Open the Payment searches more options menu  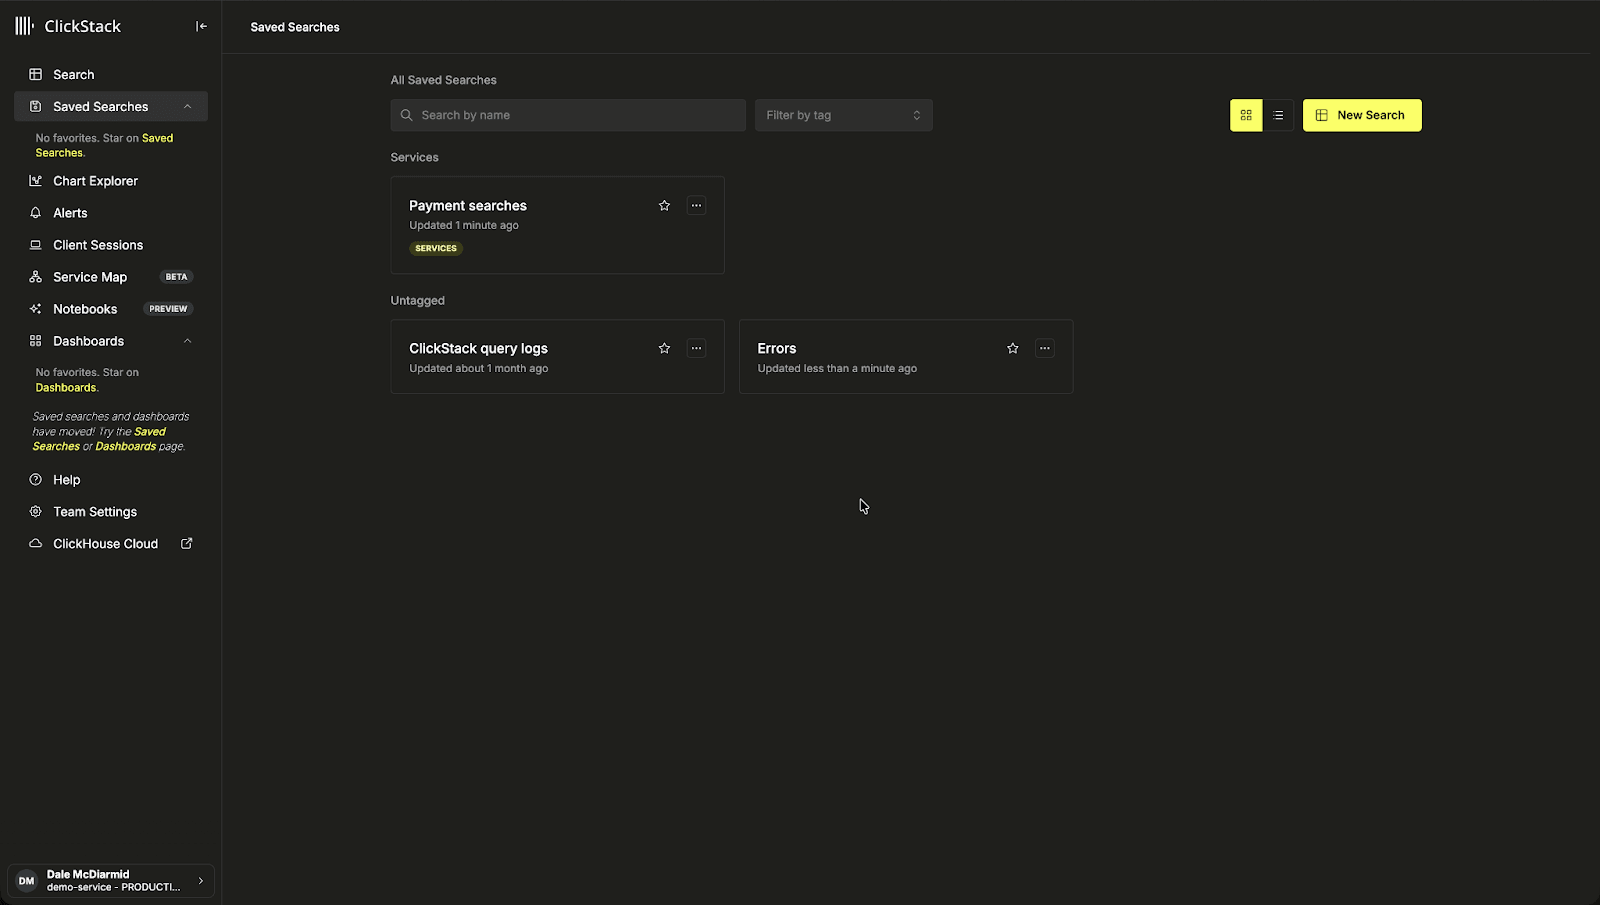point(696,206)
